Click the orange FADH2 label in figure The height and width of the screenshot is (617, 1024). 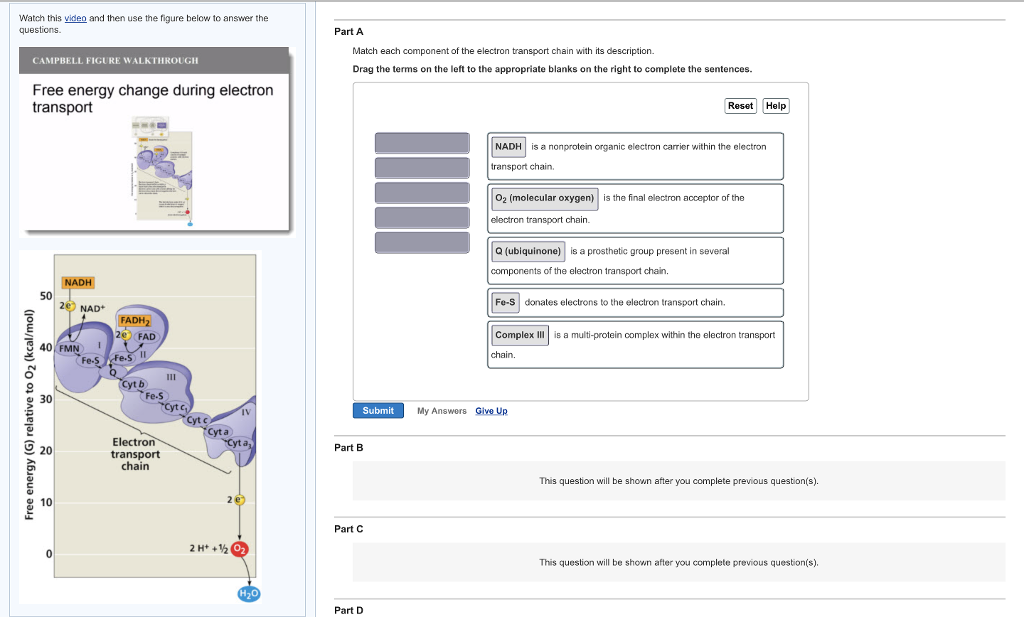(135, 321)
